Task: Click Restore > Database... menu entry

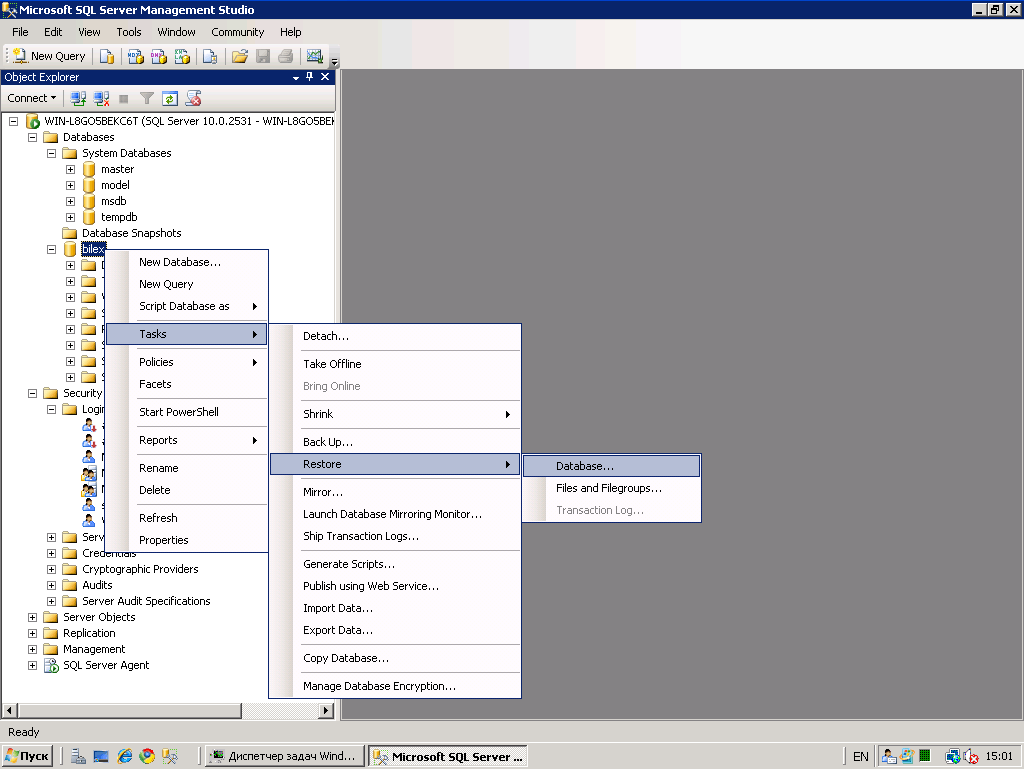Action: pos(611,466)
